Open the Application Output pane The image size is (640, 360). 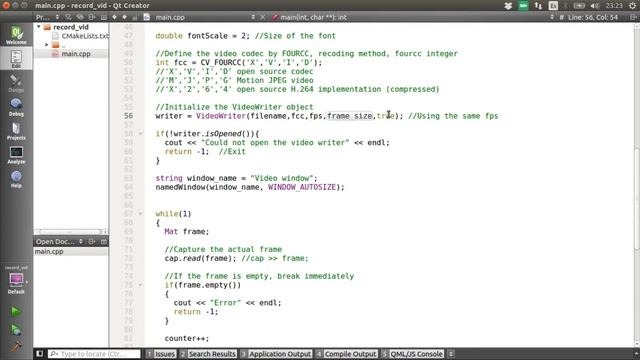276,354
